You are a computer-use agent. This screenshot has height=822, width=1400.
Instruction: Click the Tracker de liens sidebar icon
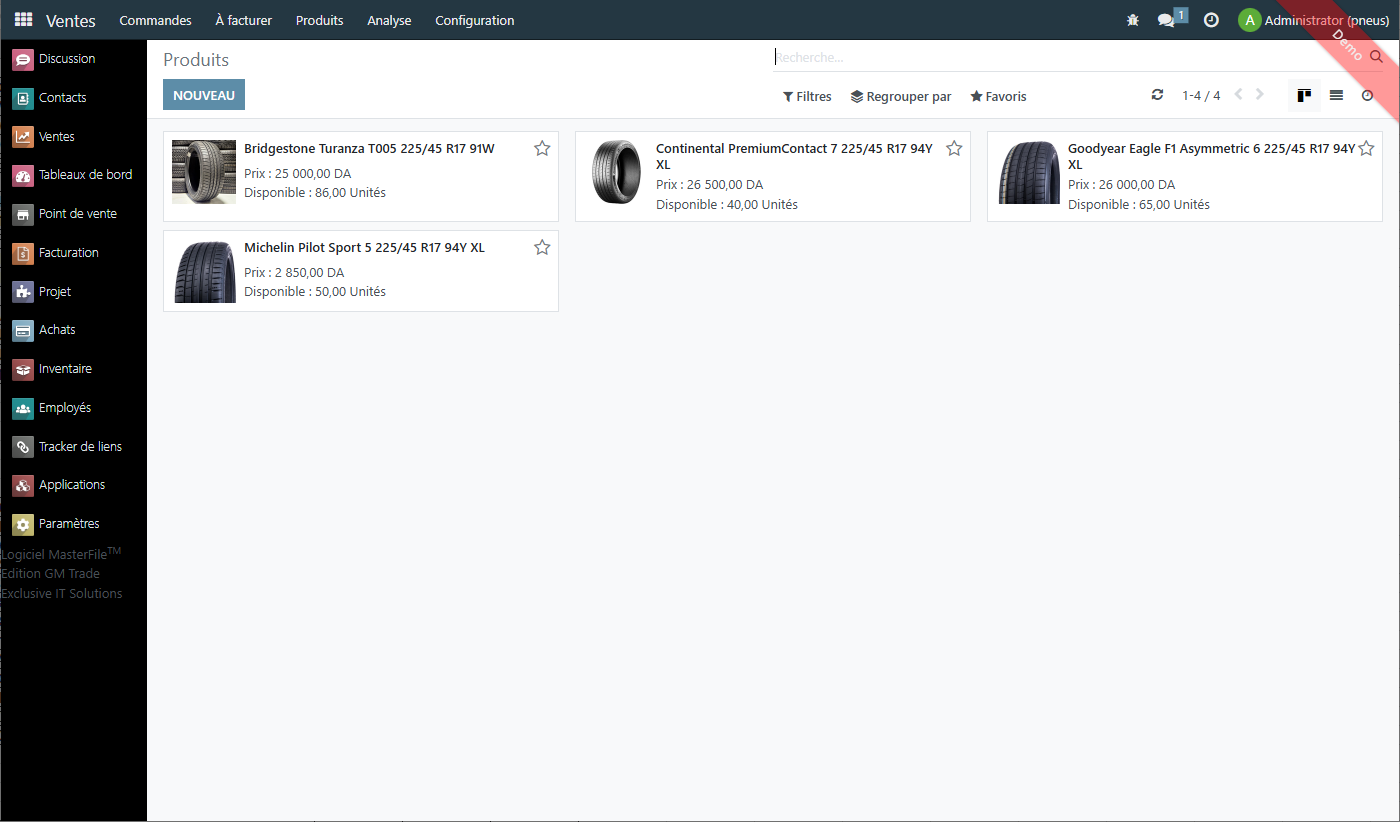point(23,447)
